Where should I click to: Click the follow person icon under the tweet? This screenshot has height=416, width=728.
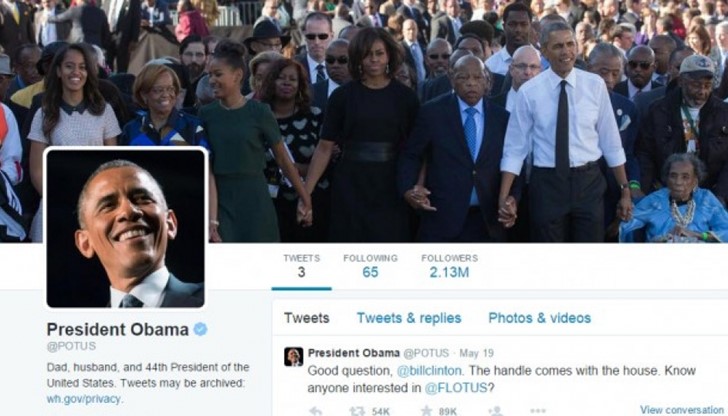point(495,411)
